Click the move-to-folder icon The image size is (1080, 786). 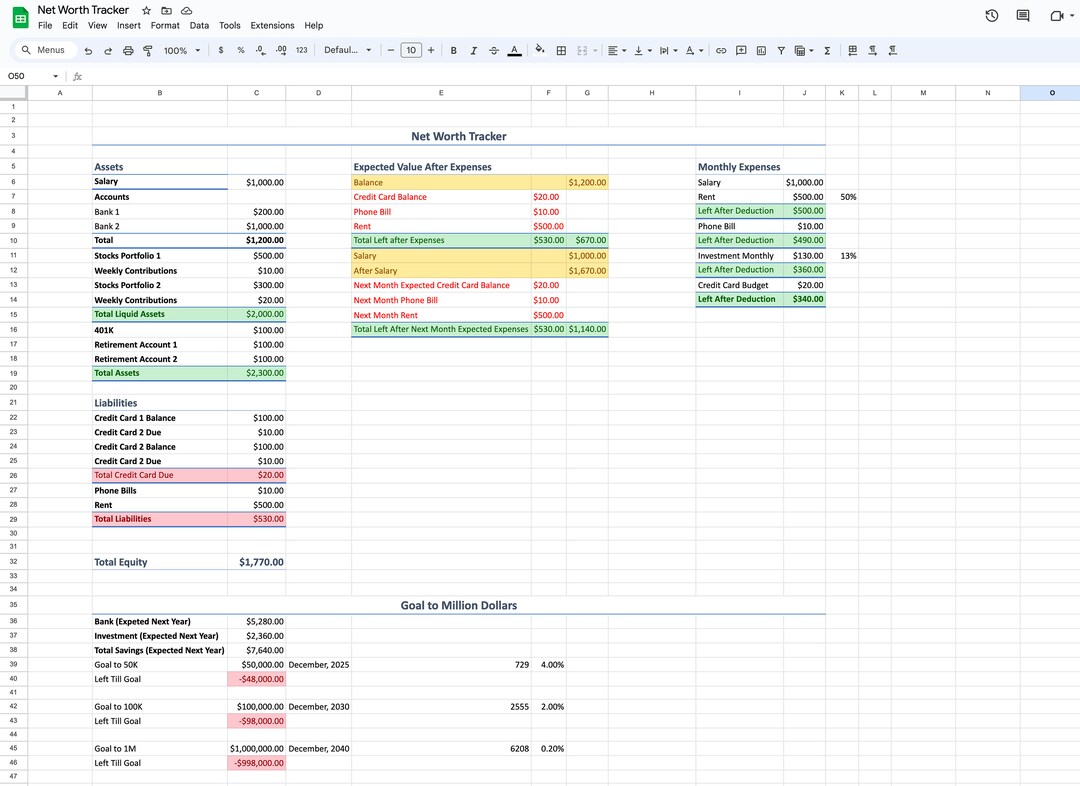(x=167, y=10)
